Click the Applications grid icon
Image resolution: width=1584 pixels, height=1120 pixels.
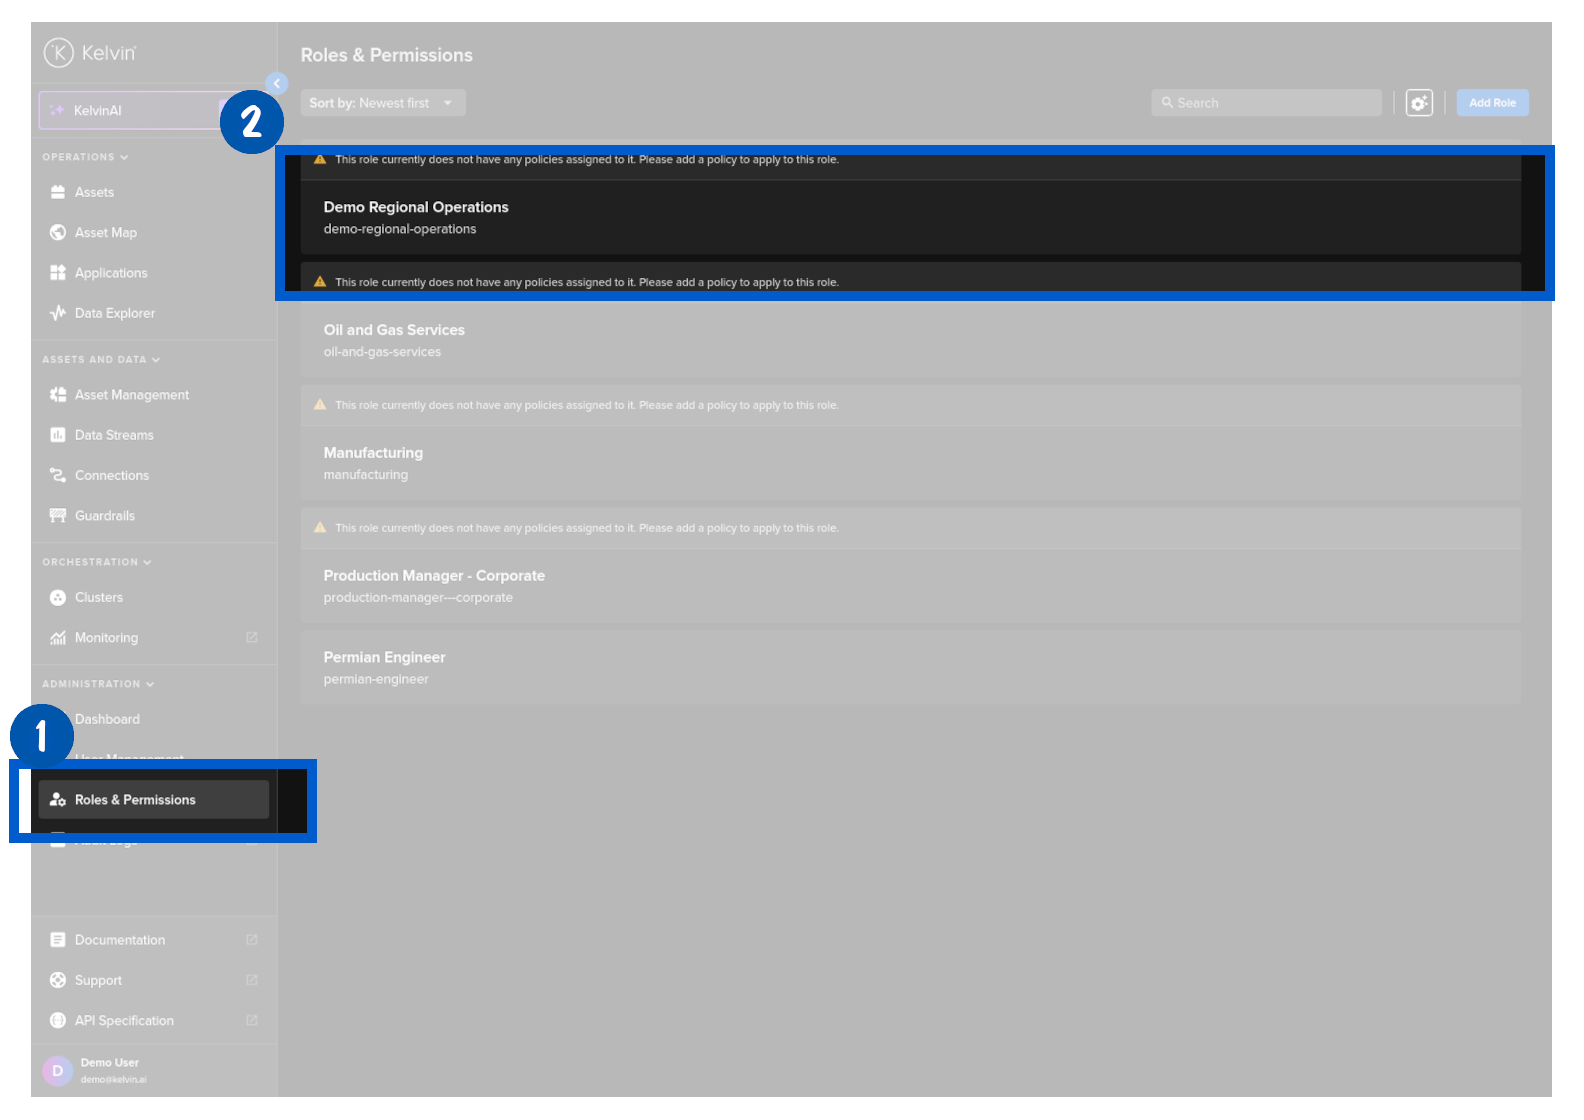[x=58, y=273]
